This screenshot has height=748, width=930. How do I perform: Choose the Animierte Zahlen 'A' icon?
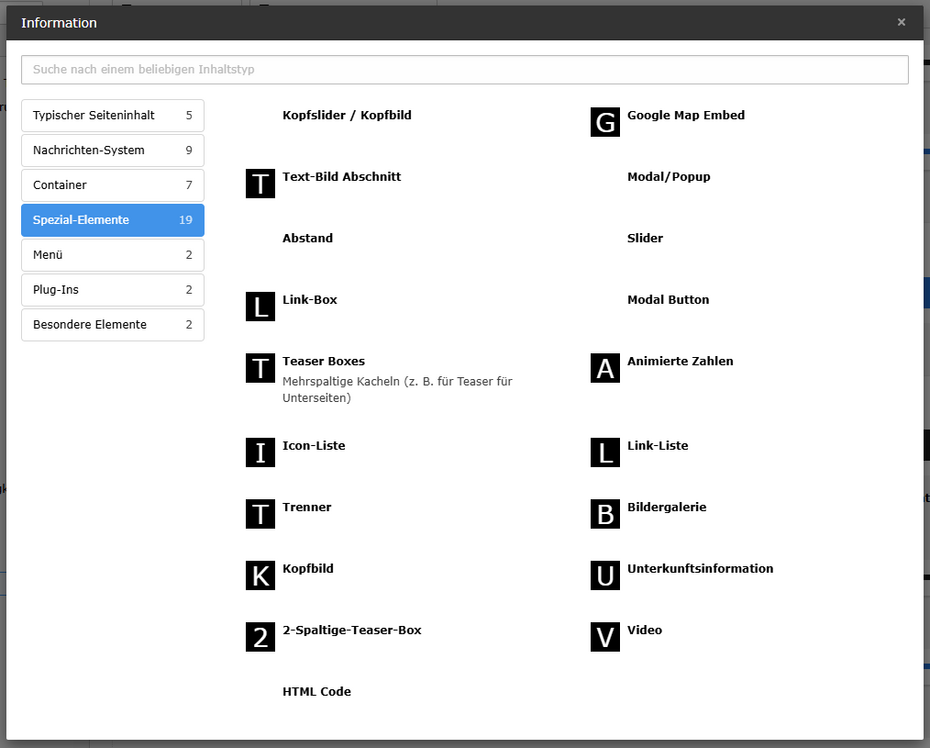click(605, 368)
